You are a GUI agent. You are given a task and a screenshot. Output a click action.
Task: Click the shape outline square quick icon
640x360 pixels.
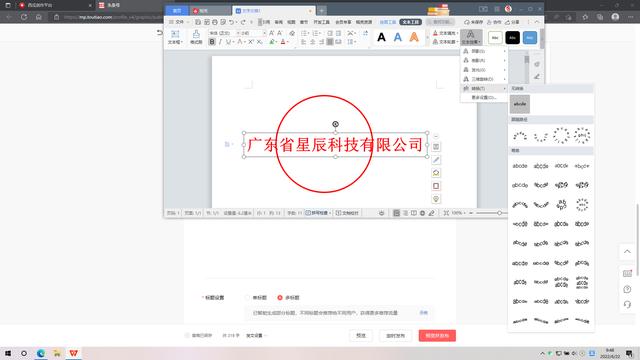(436, 186)
